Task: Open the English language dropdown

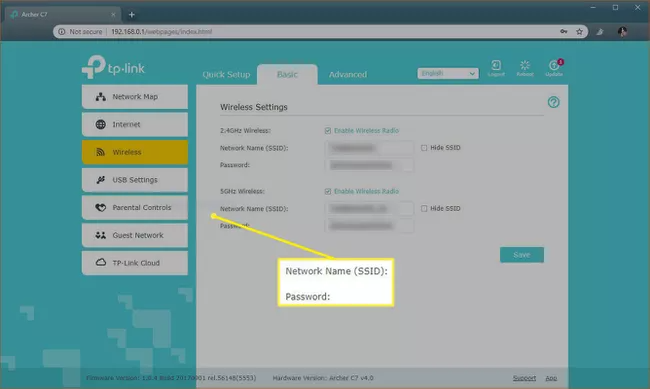Action: (x=448, y=73)
